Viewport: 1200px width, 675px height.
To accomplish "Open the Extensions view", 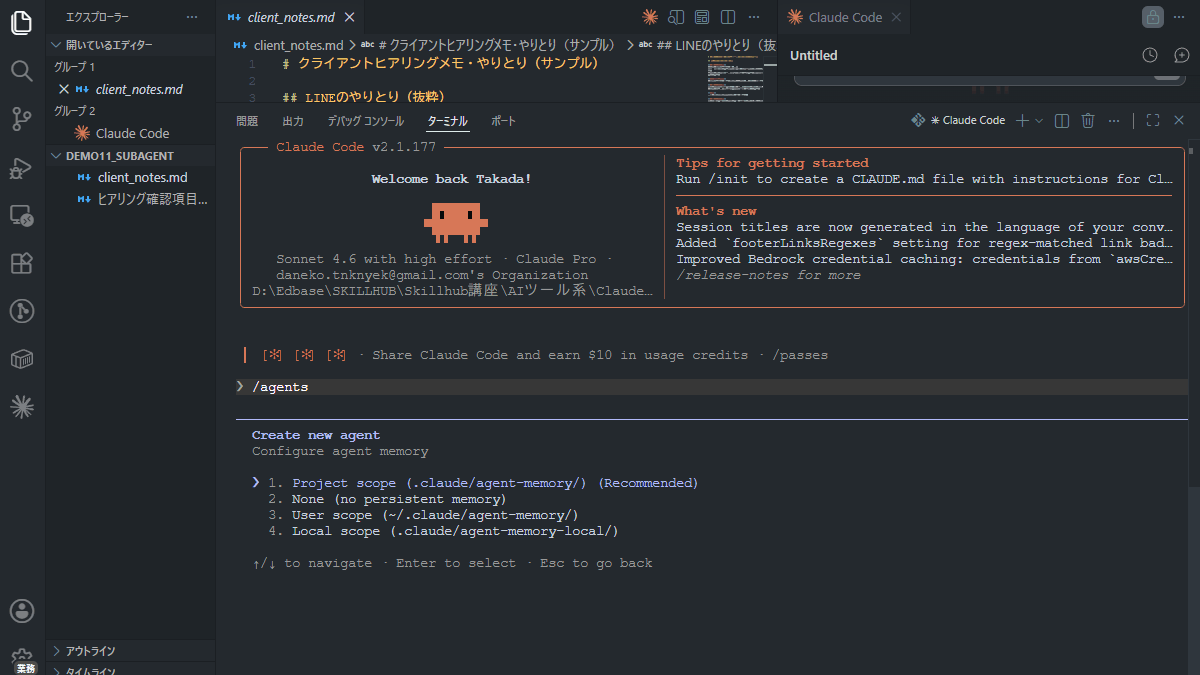I will pos(21,263).
